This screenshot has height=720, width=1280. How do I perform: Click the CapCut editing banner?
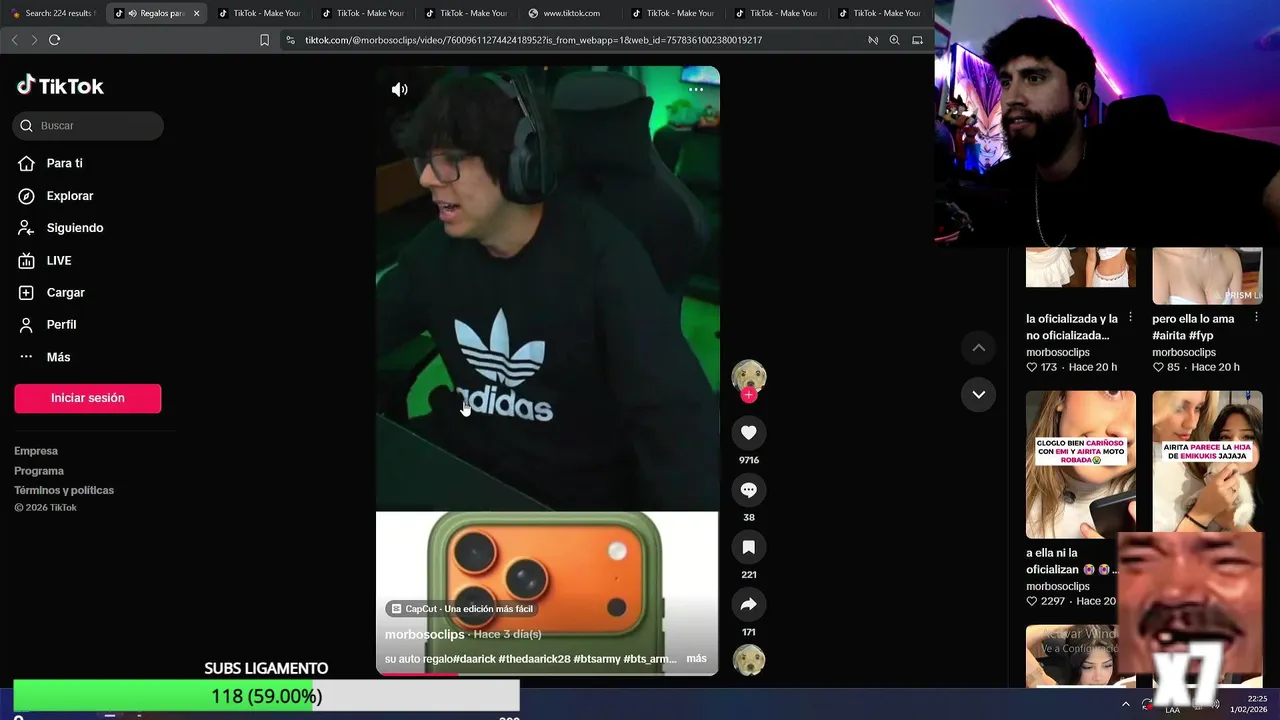coord(462,609)
